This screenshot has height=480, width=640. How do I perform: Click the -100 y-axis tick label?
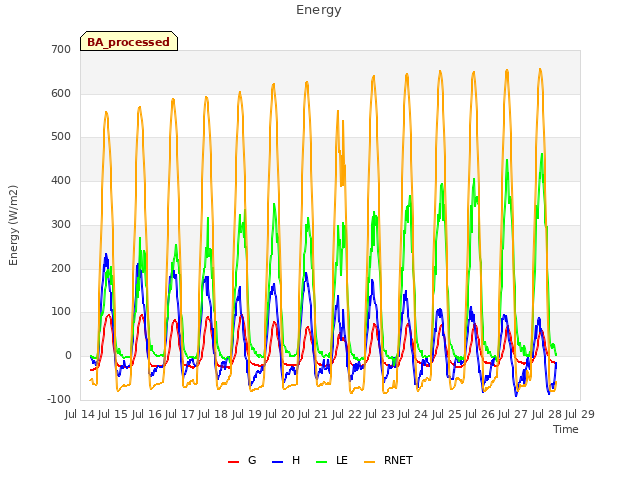(x=59, y=400)
